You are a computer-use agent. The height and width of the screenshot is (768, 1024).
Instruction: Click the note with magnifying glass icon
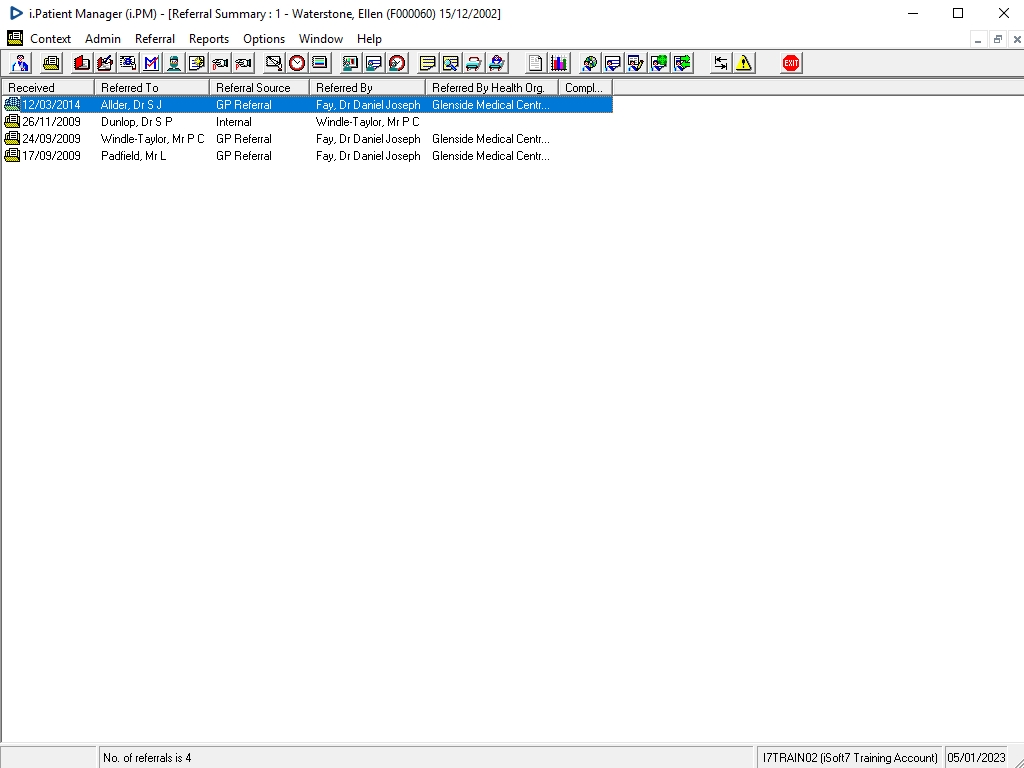point(451,63)
